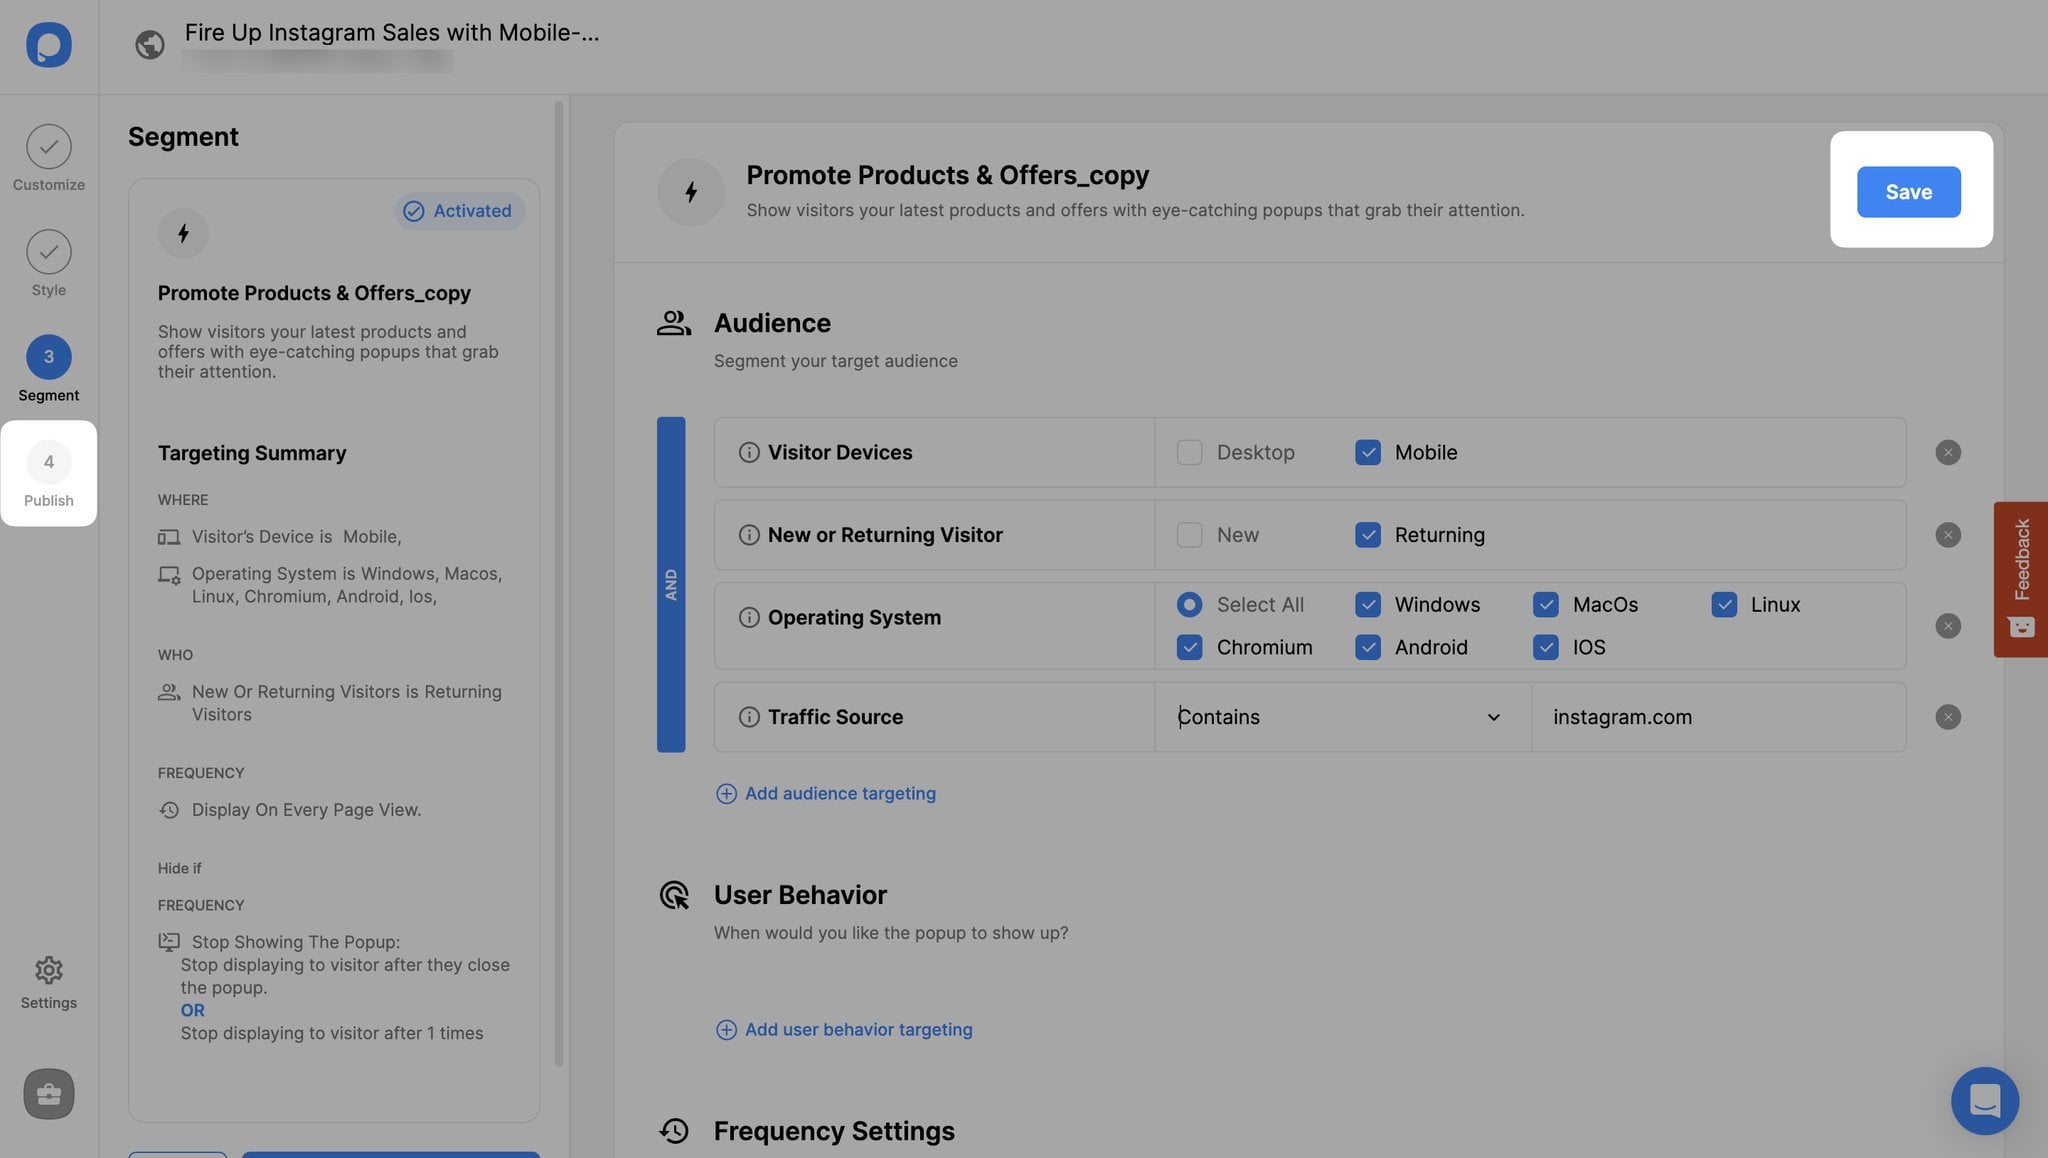
Task: Go to the Publish step
Action: coord(48,473)
